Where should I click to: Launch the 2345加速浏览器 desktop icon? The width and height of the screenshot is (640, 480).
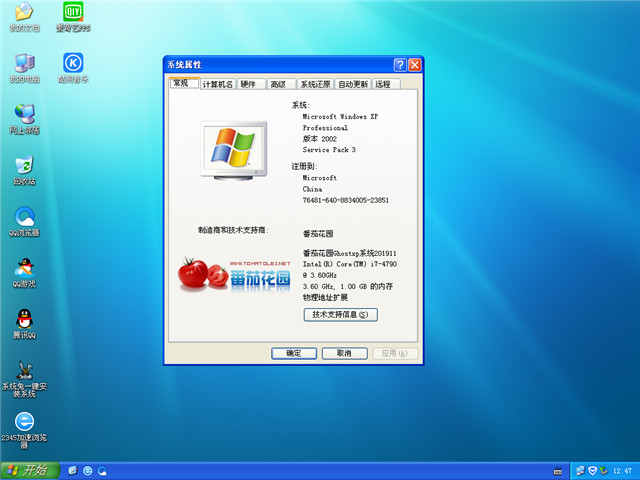tap(24, 430)
